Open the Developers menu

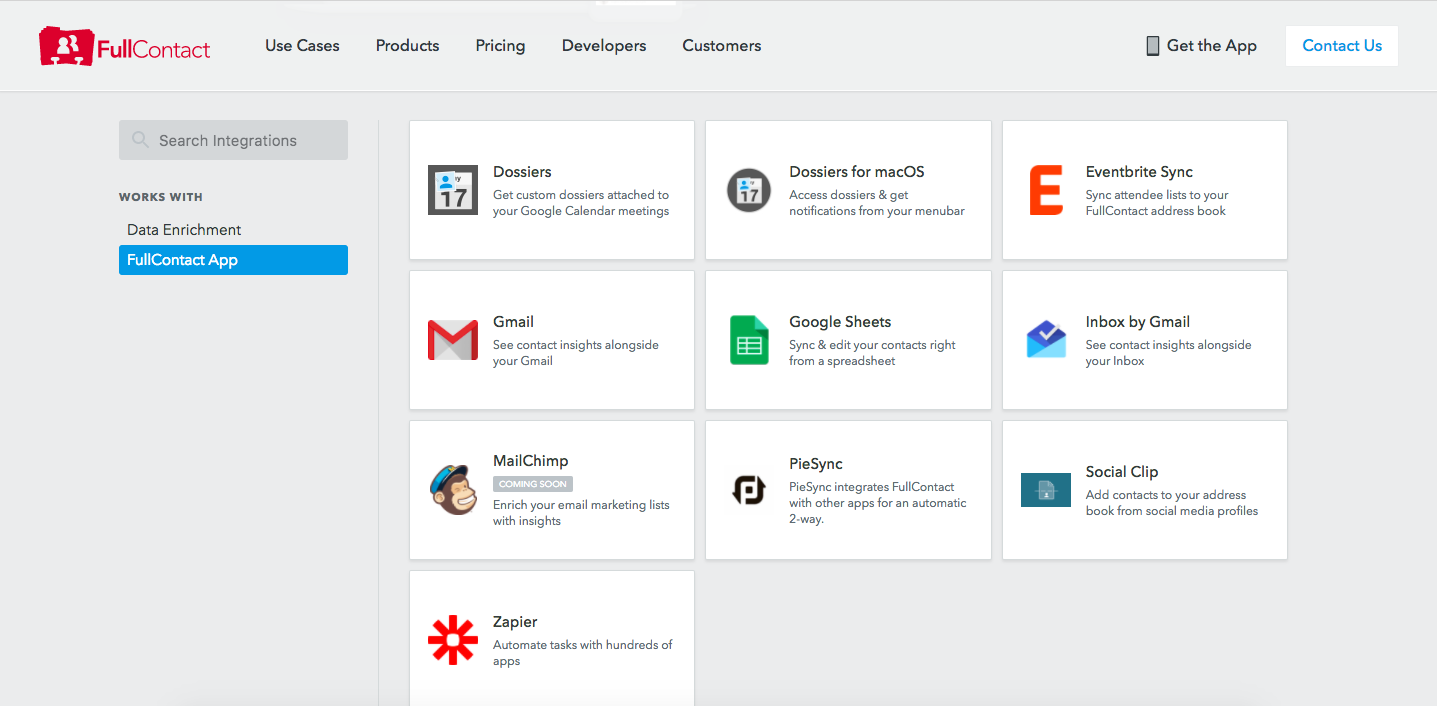pos(604,46)
